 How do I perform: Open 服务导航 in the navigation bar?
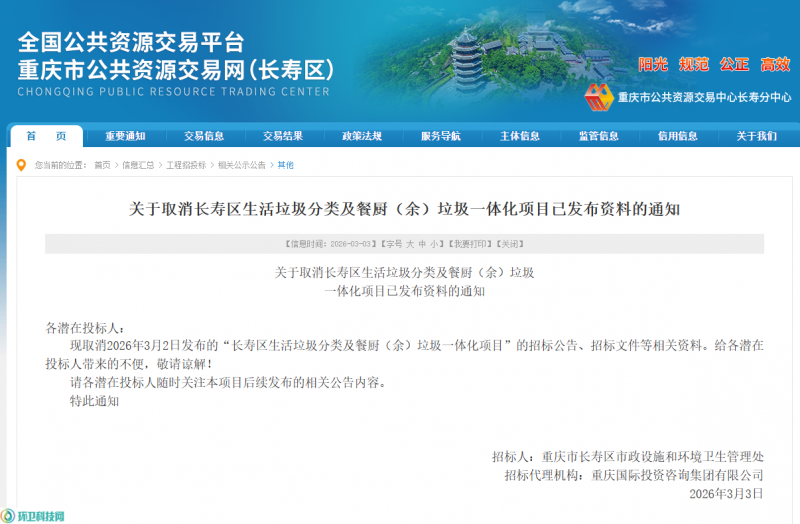pos(441,136)
